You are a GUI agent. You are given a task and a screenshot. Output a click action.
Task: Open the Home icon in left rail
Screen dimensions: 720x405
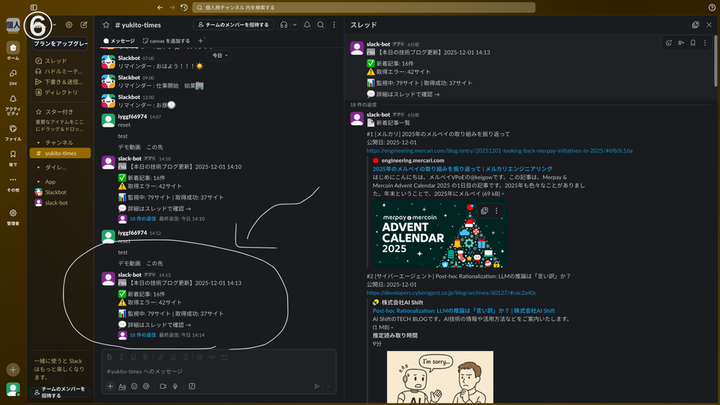[x=13, y=50]
